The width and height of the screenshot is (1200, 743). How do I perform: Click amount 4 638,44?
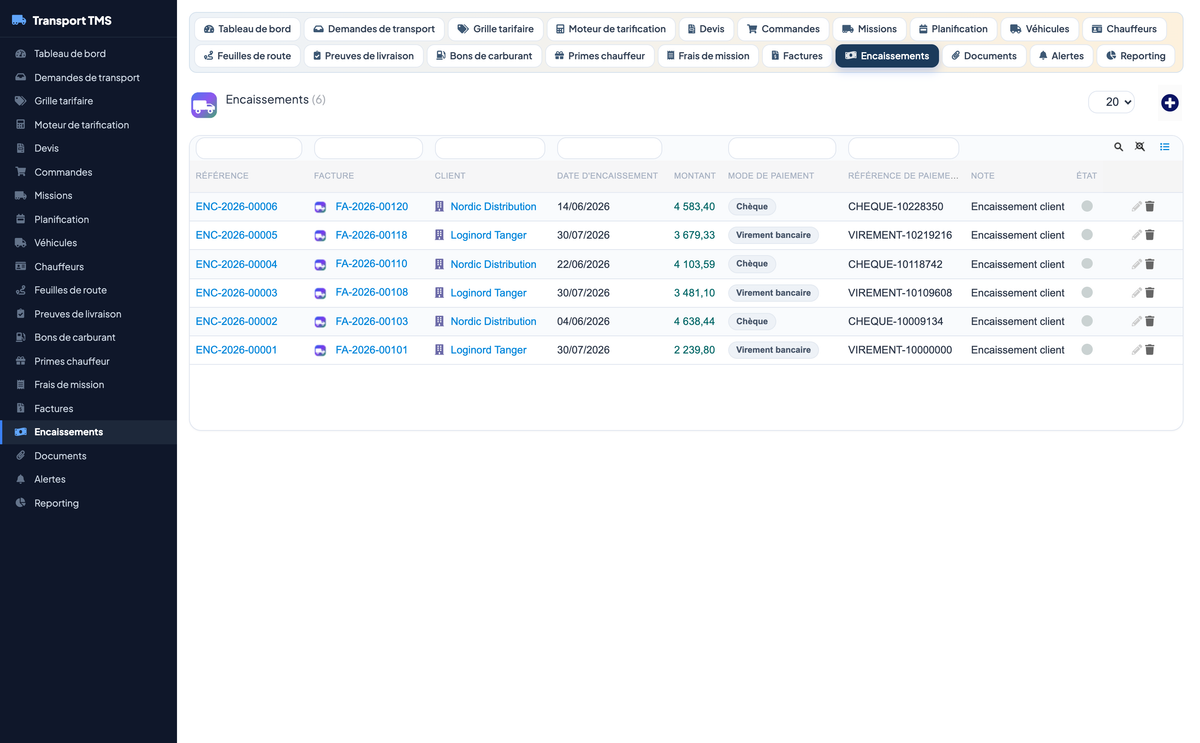(694, 321)
